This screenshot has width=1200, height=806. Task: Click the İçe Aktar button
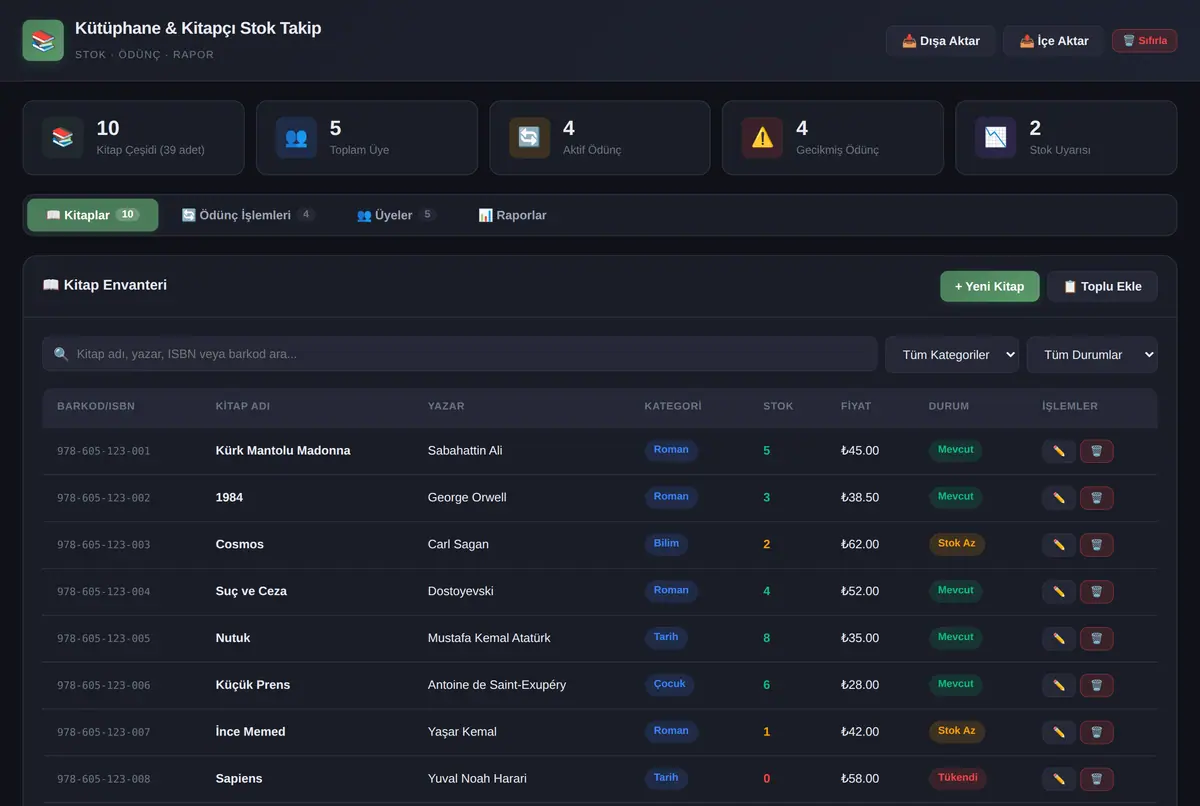click(1054, 41)
